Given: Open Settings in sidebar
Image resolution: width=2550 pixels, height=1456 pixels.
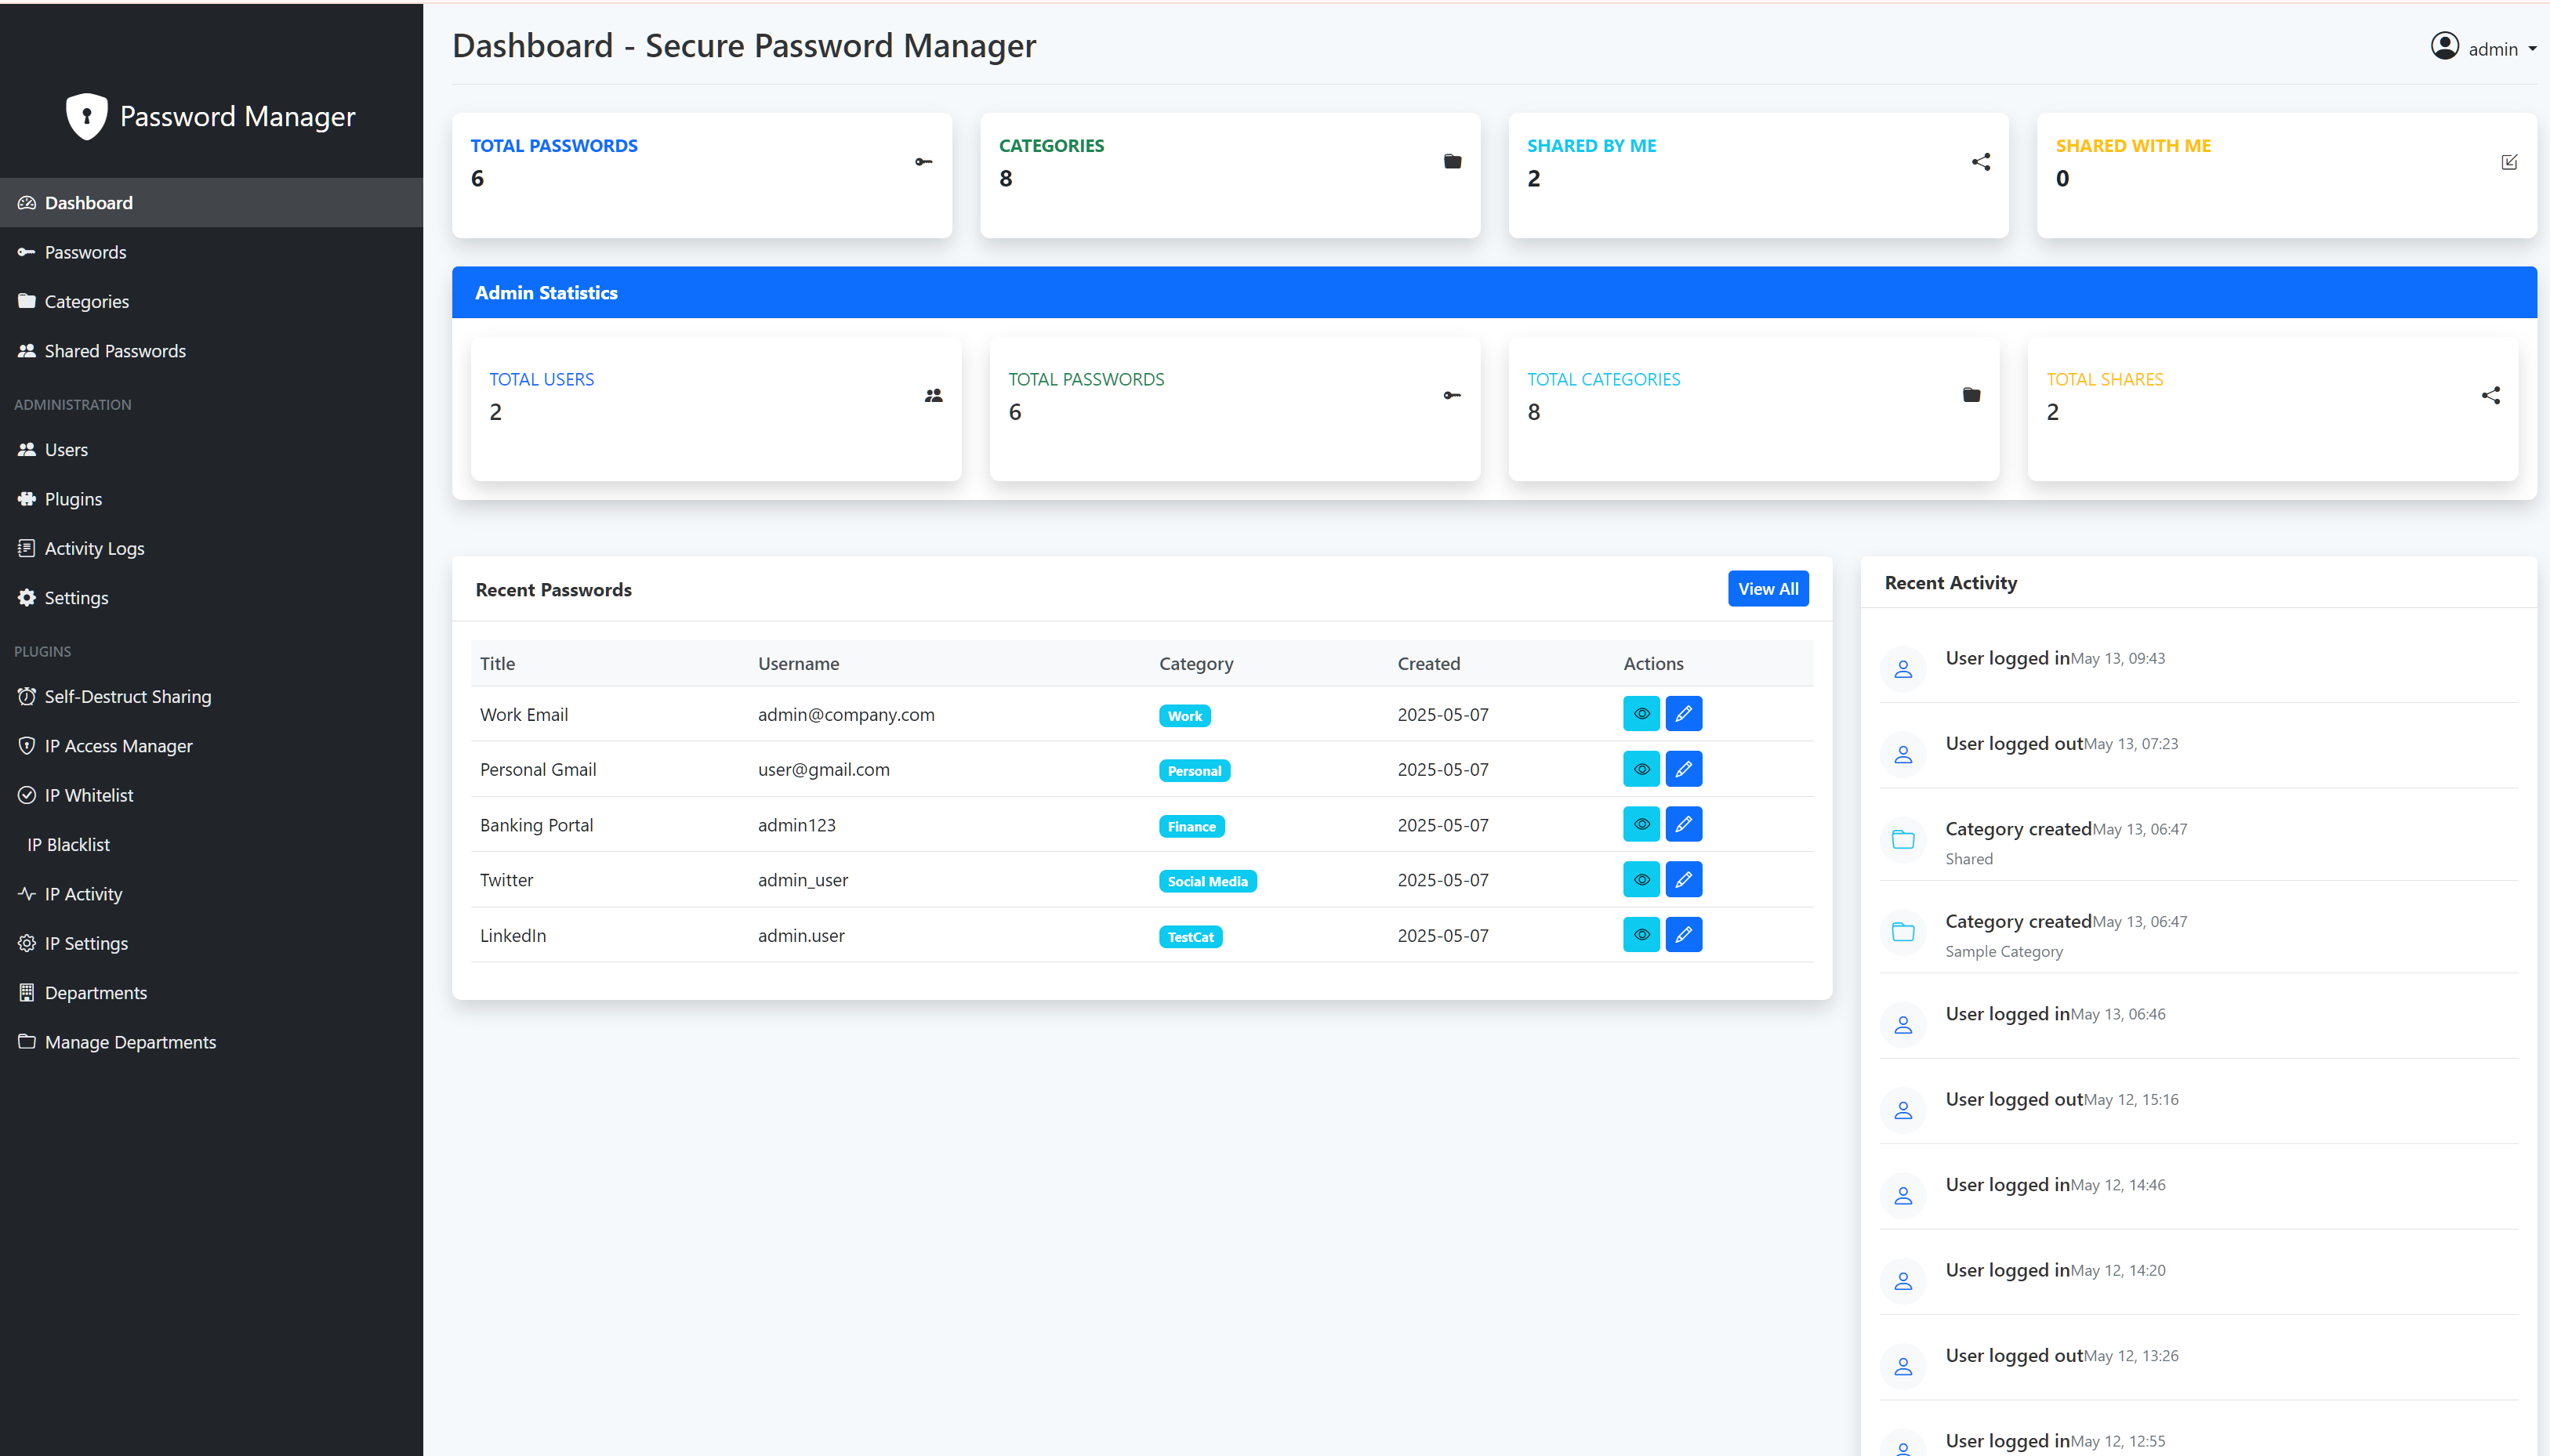Looking at the screenshot, I should tap(211, 598).
